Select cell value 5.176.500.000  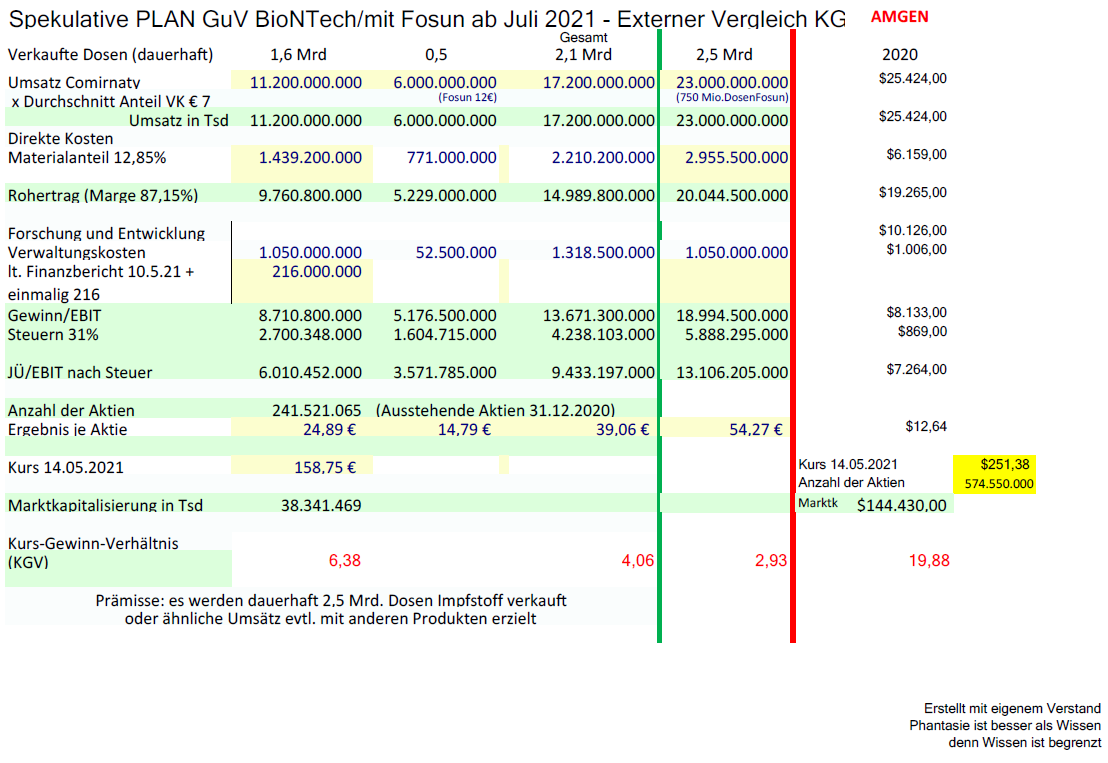click(444, 316)
